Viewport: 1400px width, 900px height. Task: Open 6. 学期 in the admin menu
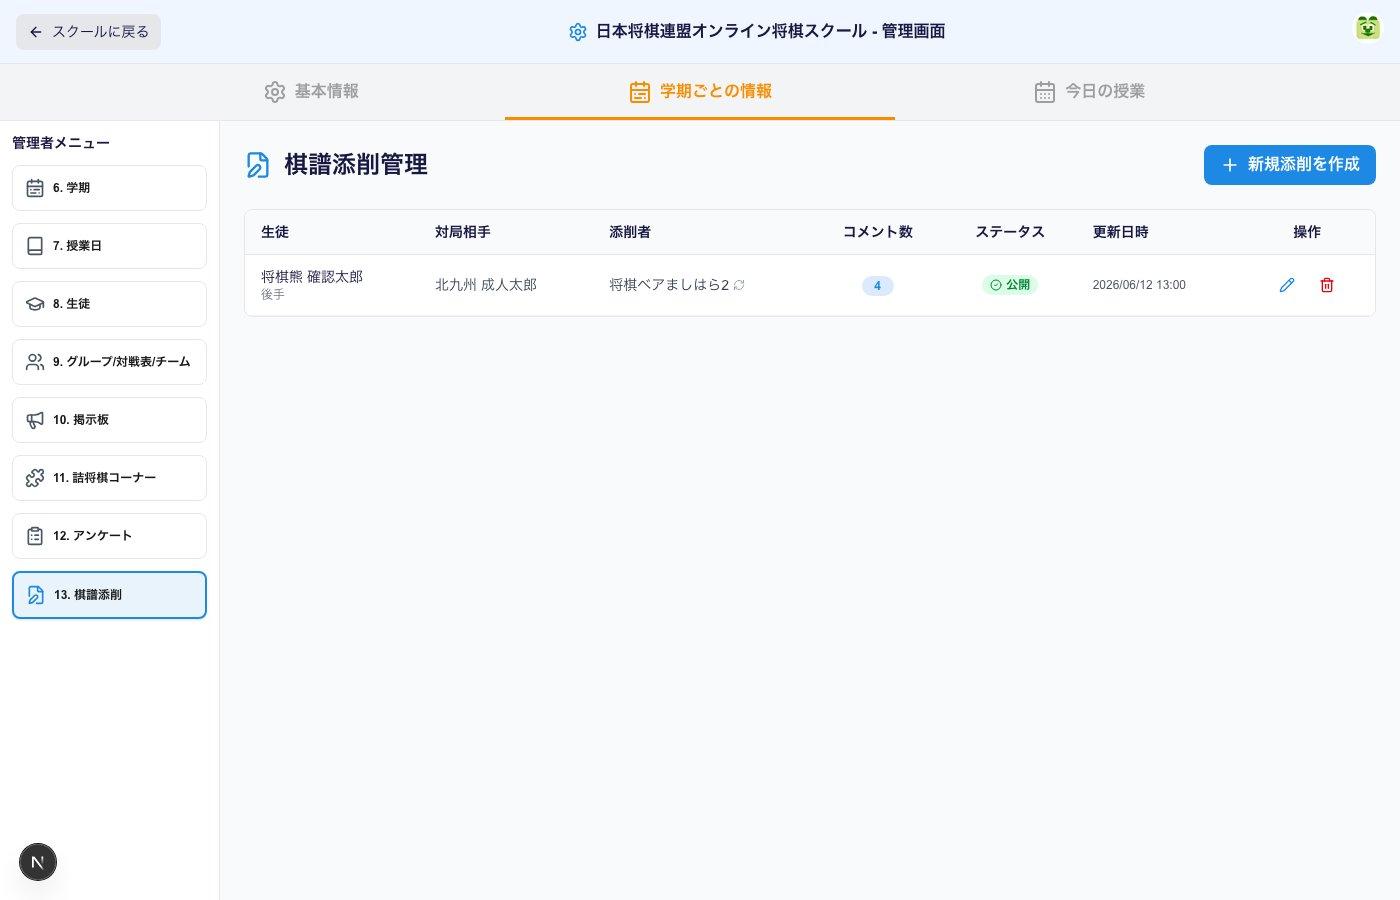tap(109, 188)
